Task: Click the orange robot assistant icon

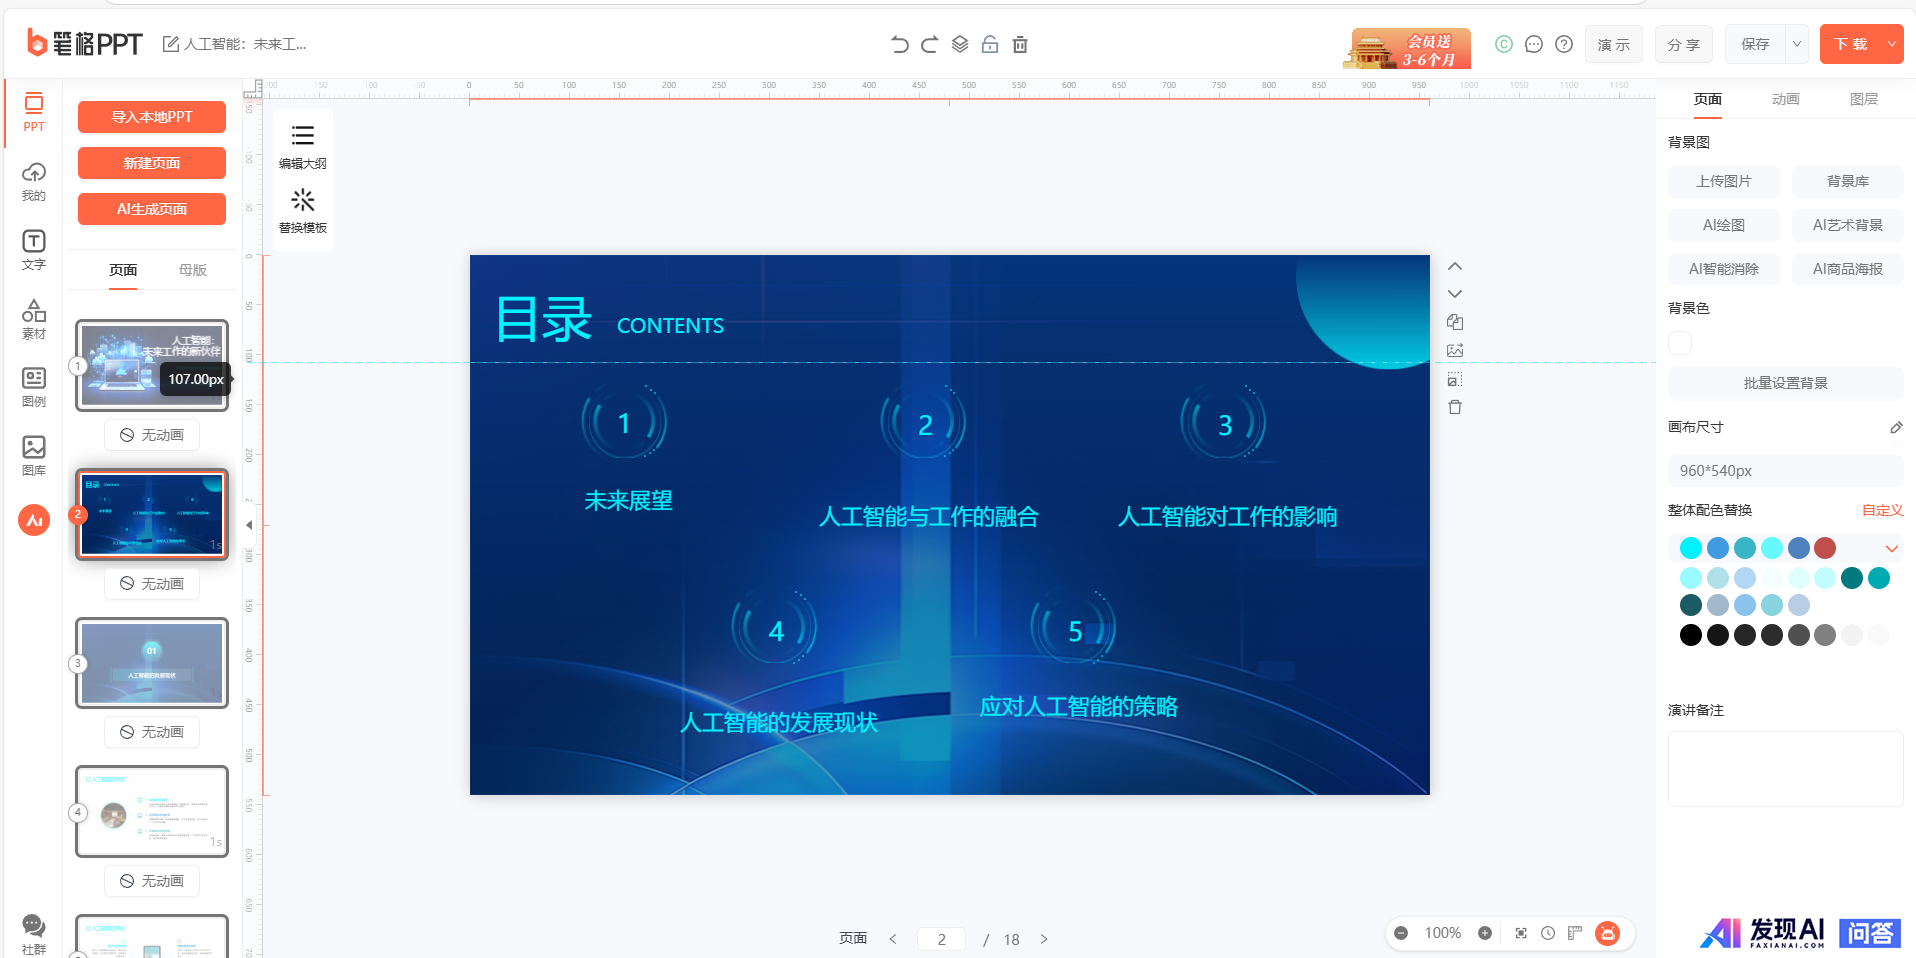Action: (x=1607, y=933)
